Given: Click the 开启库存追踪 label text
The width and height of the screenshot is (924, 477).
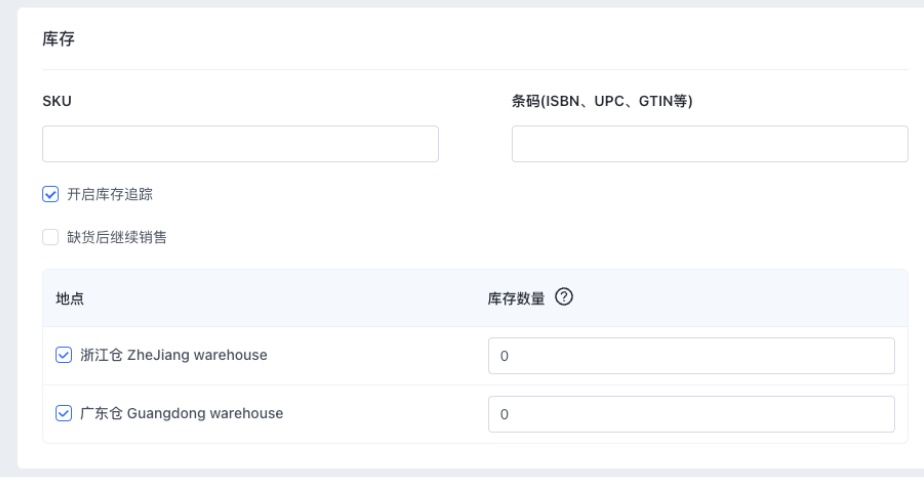Looking at the screenshot, I should 109,195.
